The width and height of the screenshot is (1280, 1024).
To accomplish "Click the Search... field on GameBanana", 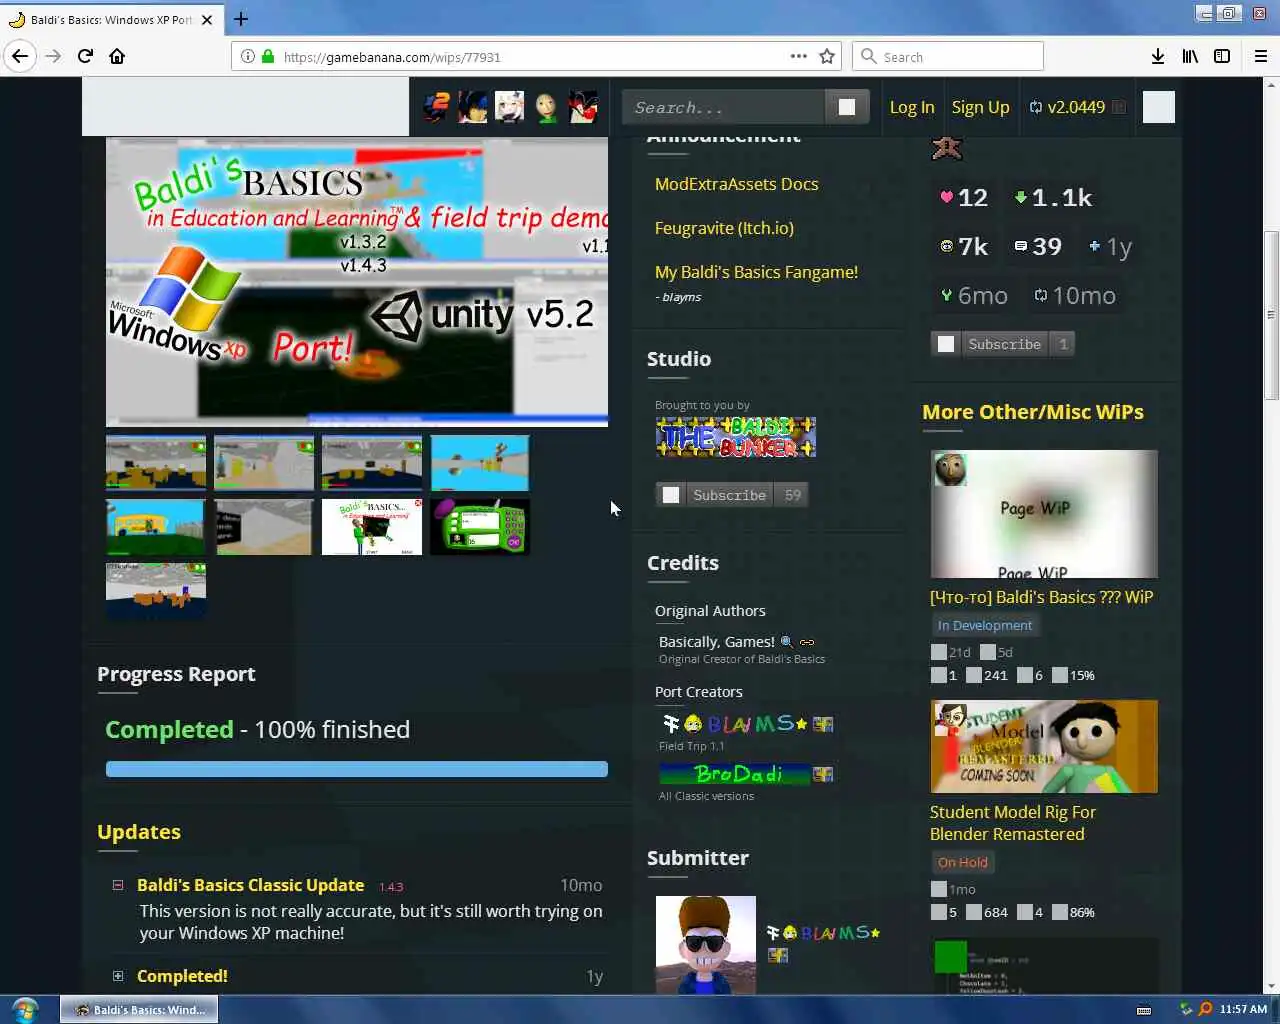I will pos(724,107).
